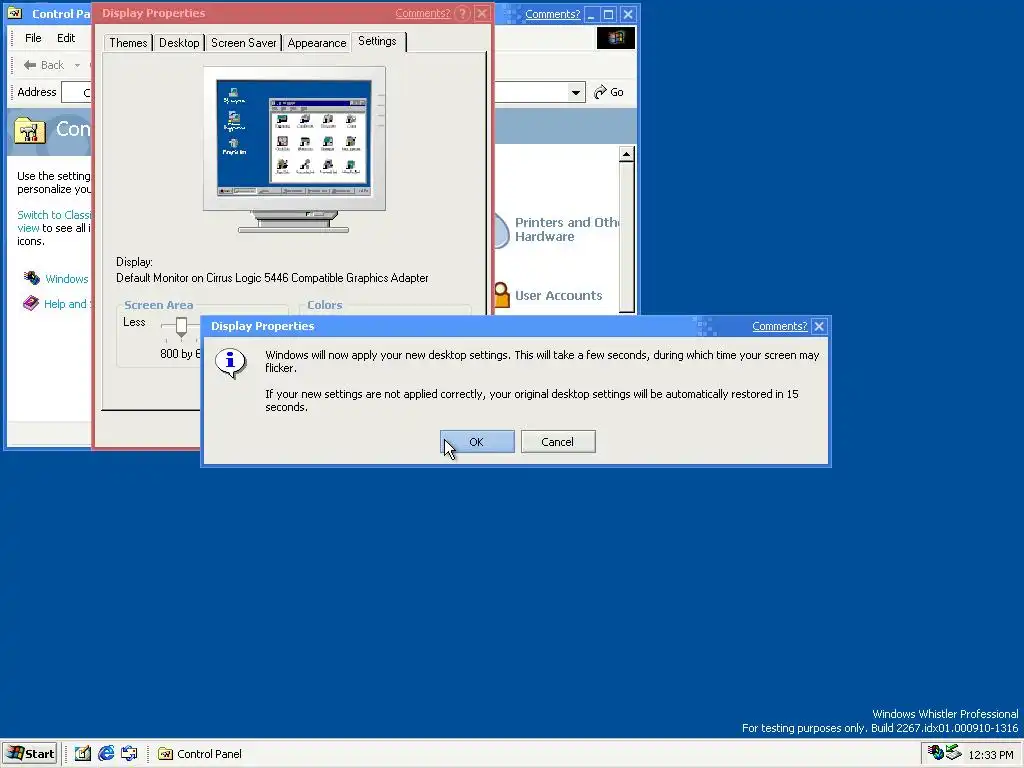Click the Control Panel folder icon in the header
Viewport: 1024px width, 768px height.
[x=30, y=130]
